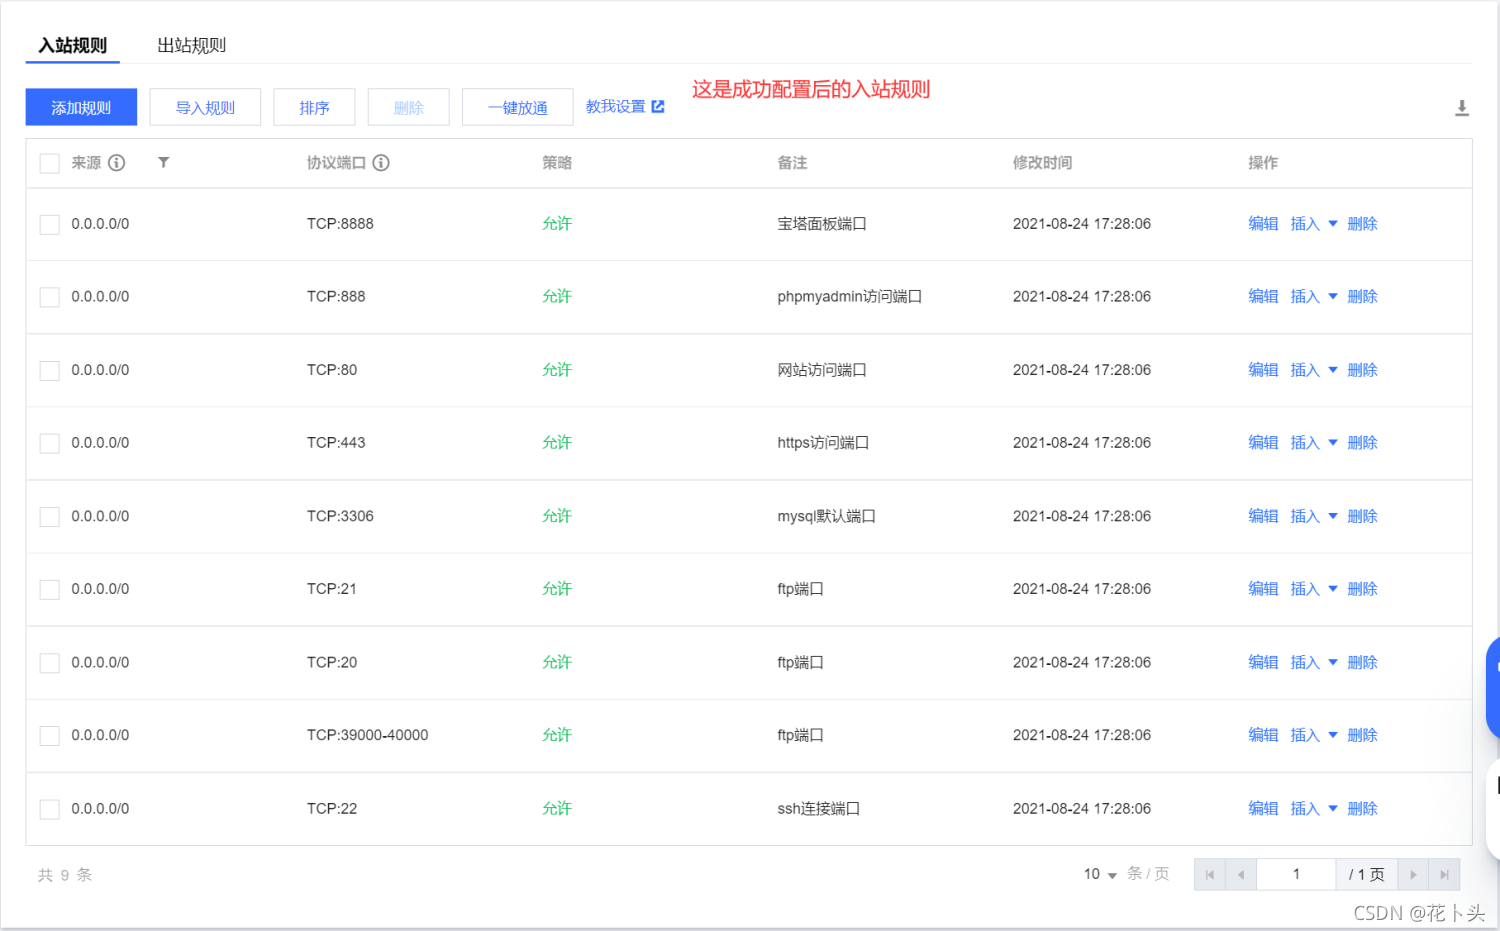Check the TCP:20 rule checkbox
The image size is (1500, 931).
tap(49, 662)
